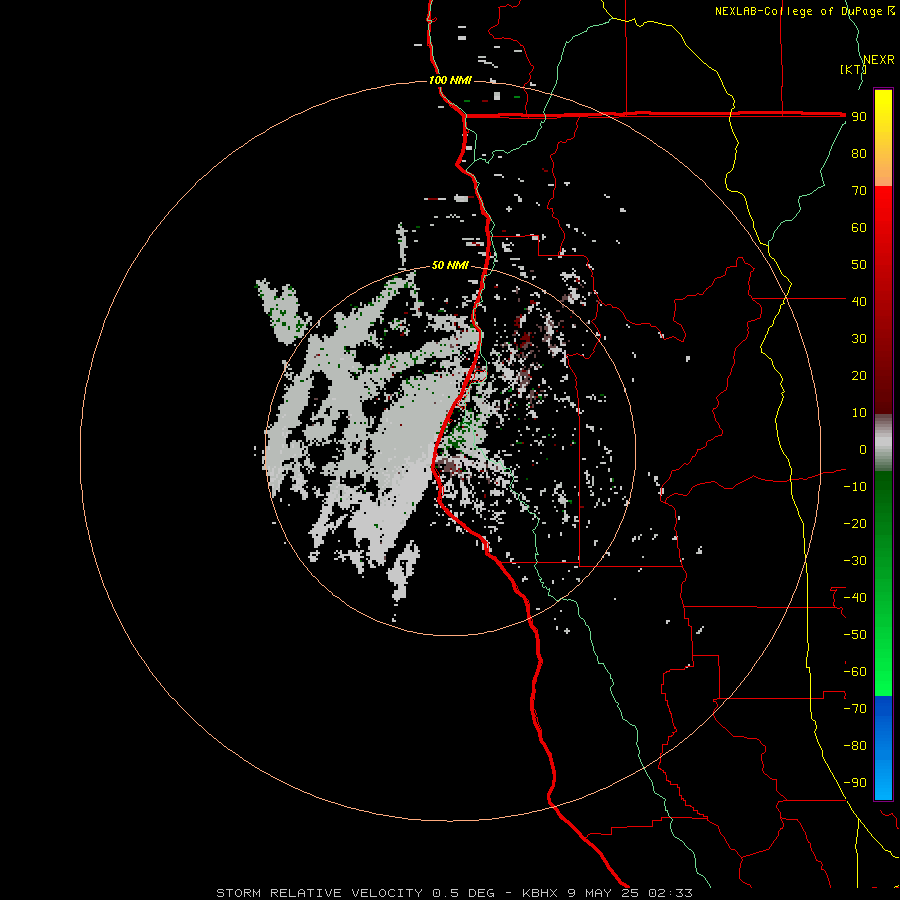Pick the gray near-zero segment of the color bar
Viewport: 900px width, 900px height.
pyautogui.click(x=883, y=443)
